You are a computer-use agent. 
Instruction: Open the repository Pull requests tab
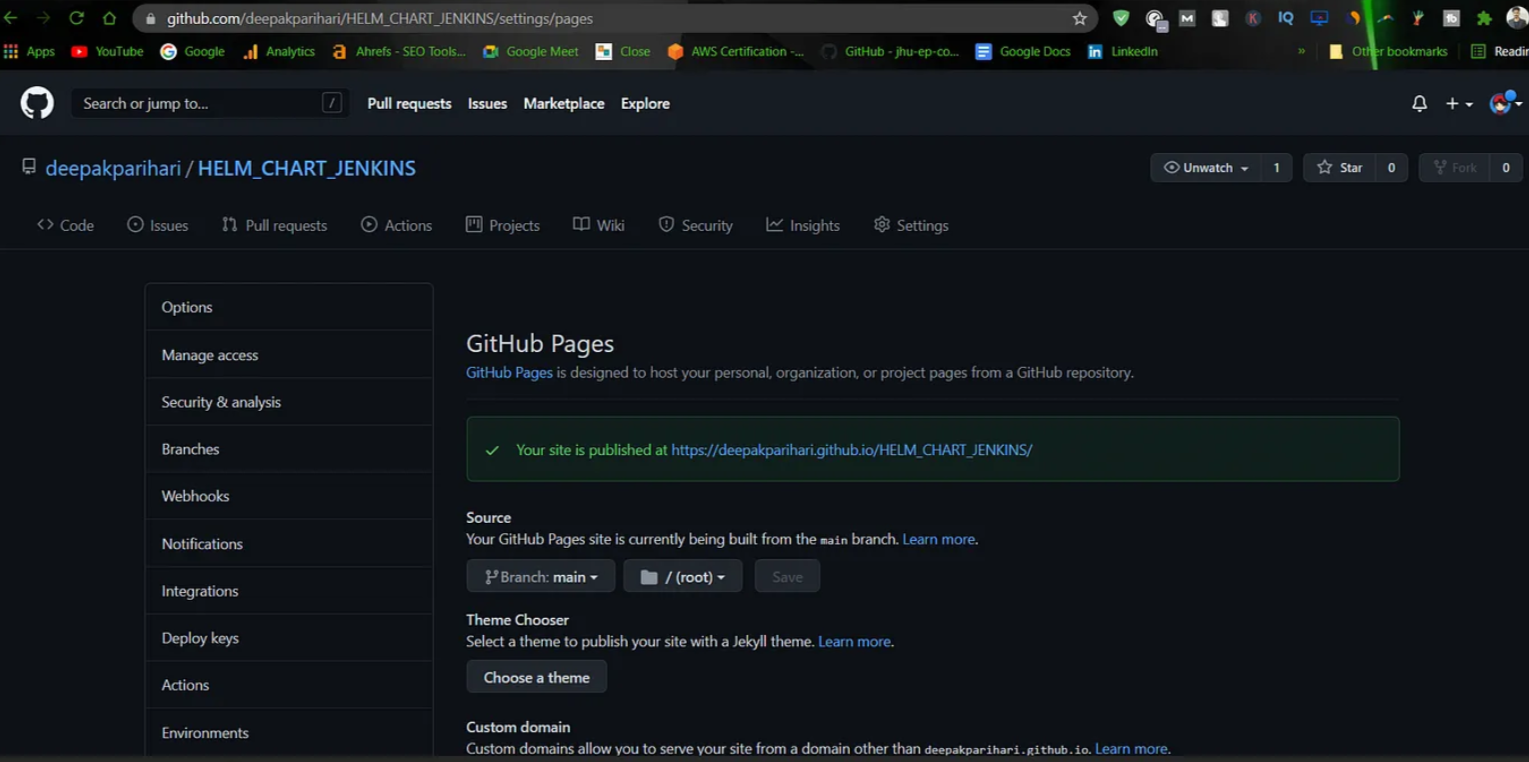pos(274,225)
